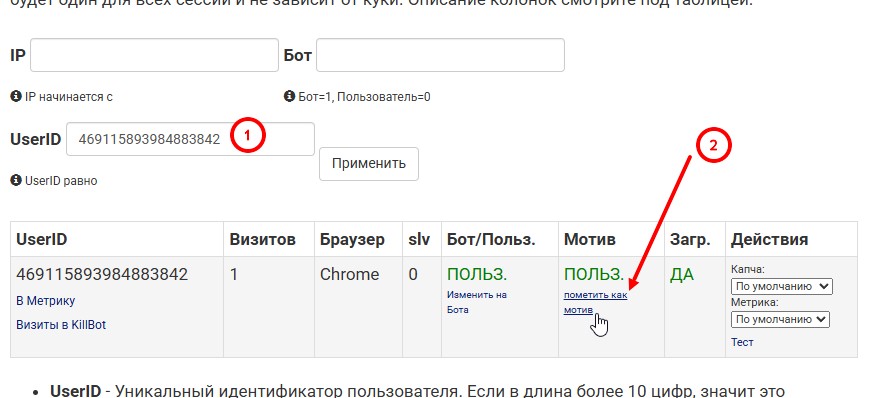879x398 pixels.
Task: Click the bold 'UserID' term in description list
Action: click(76, 391)
